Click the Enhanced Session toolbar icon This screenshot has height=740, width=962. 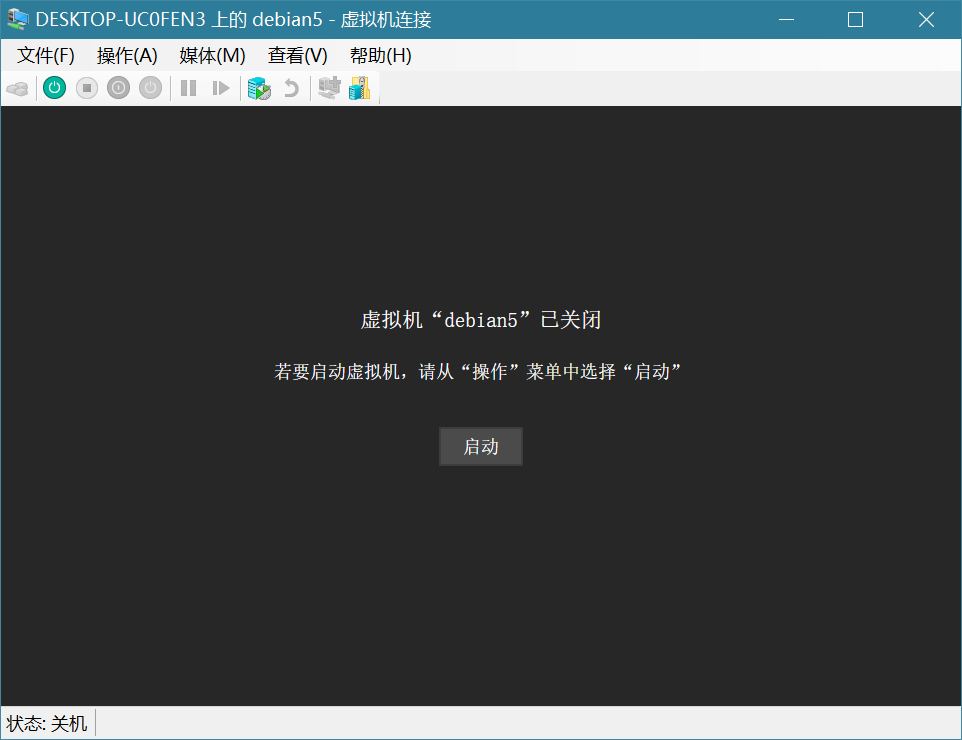[328, 89]
